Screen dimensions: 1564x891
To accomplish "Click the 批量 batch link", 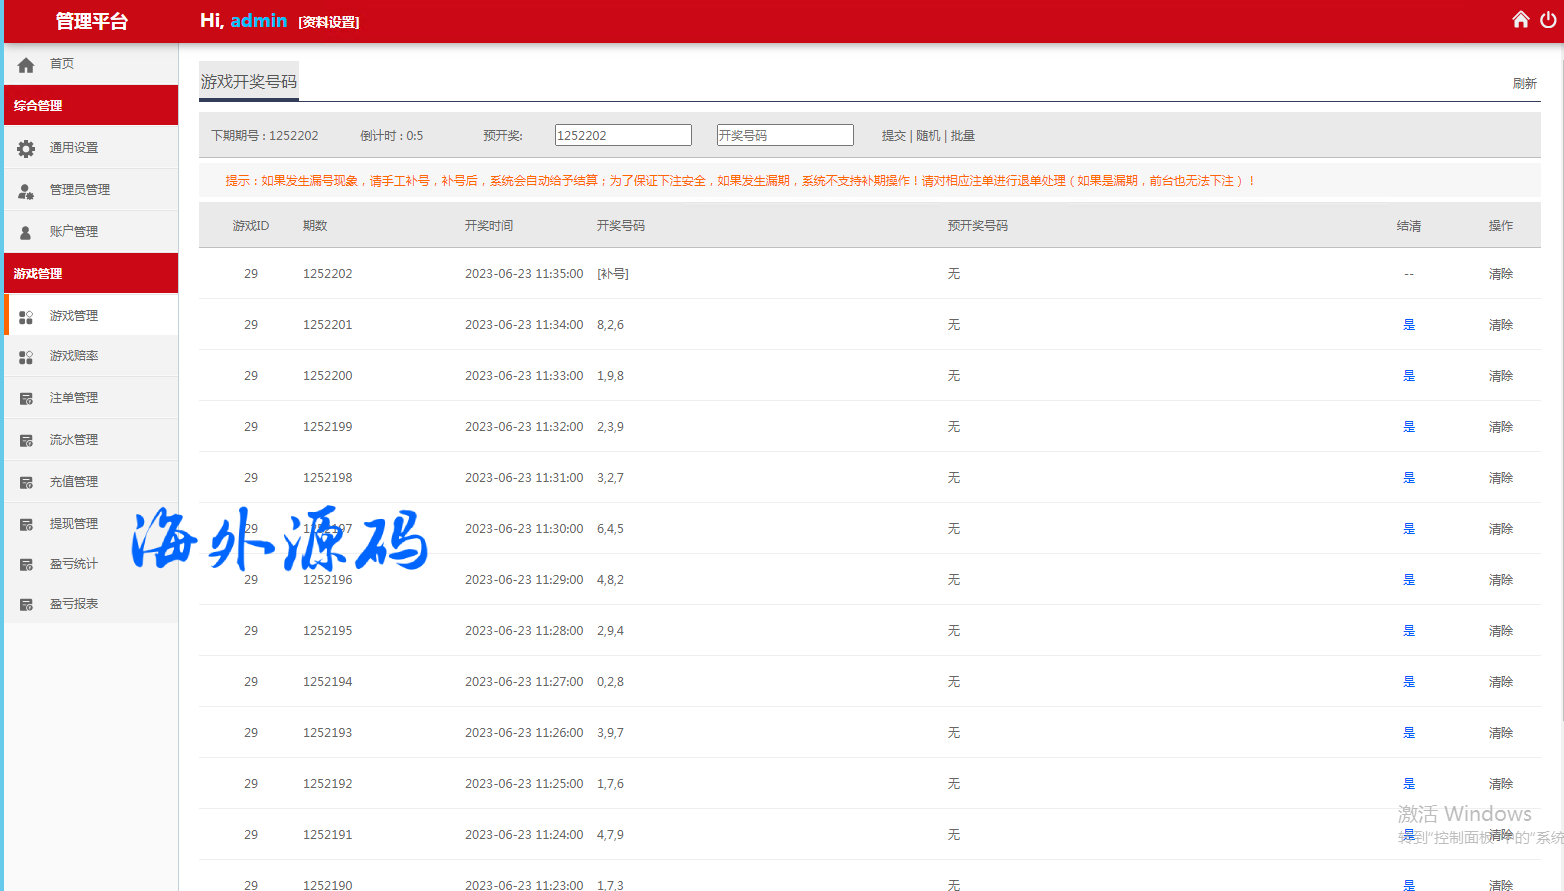I will point(963,136).
